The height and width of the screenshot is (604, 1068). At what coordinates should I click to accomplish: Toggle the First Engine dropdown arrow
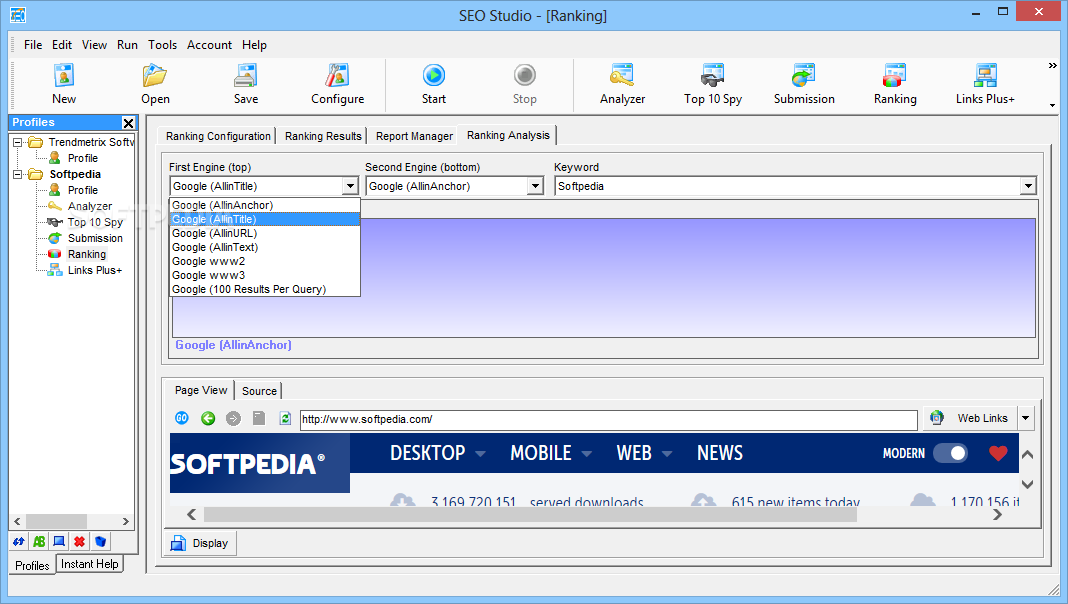pos(350,186)
